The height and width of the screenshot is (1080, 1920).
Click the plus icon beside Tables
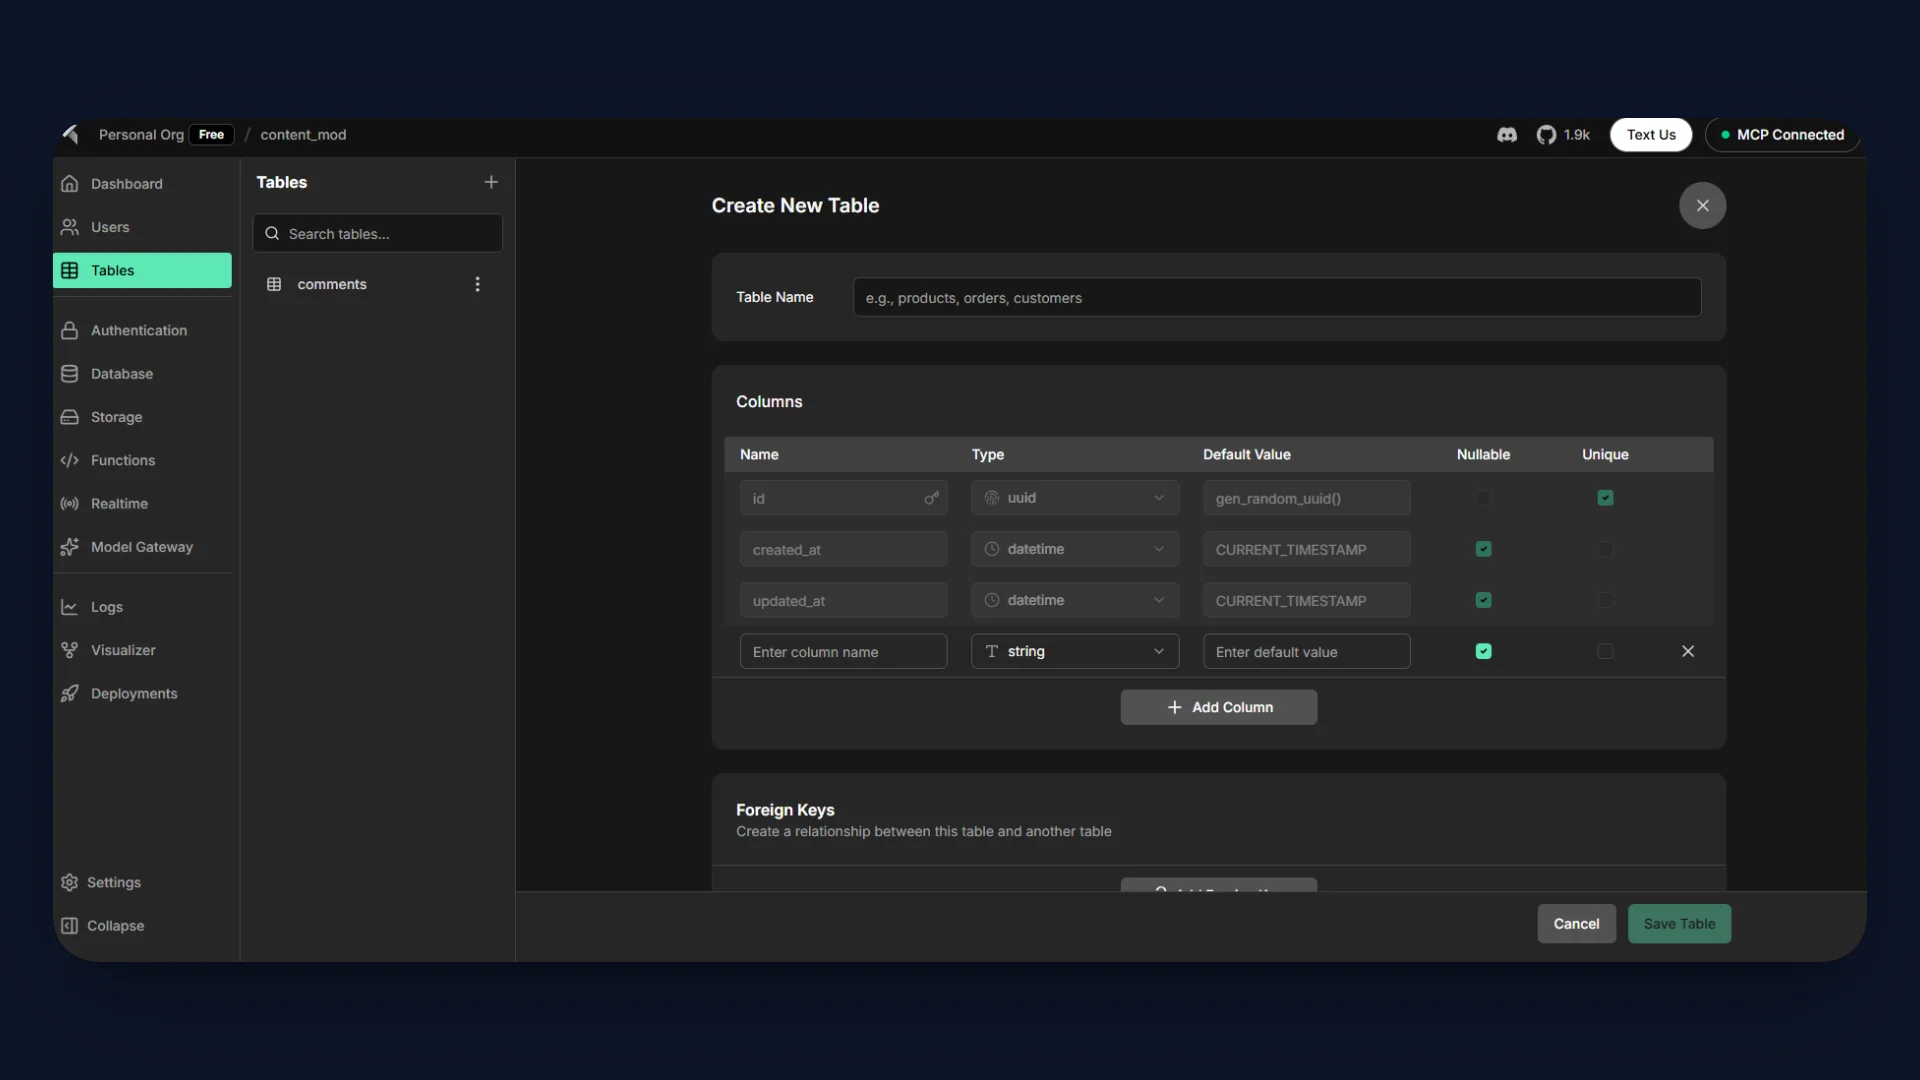point(491,182)
